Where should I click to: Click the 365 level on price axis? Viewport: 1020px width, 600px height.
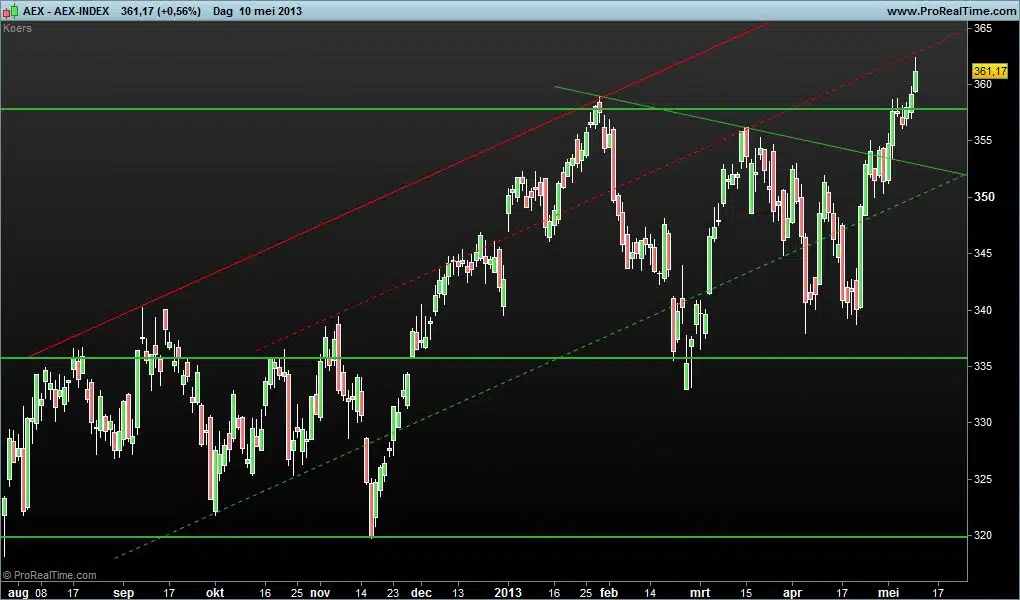coord(982,28)
